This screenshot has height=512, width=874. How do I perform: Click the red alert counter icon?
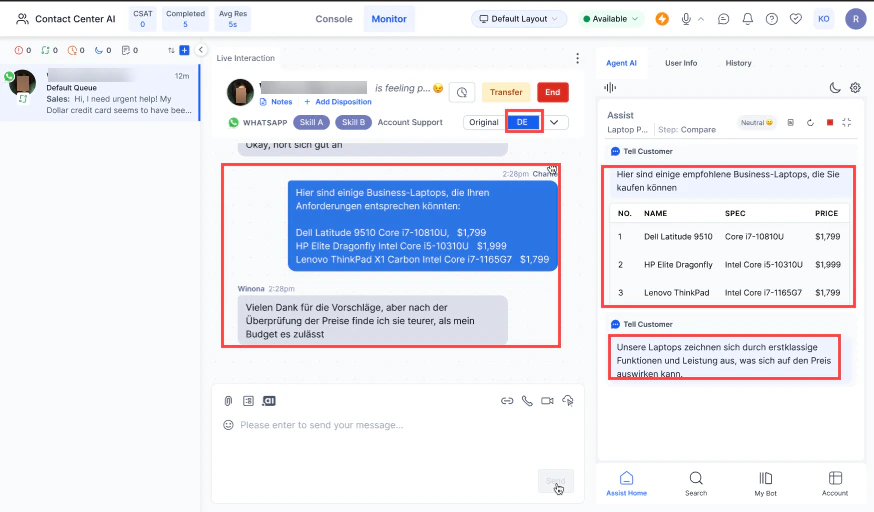coord(18,50)
